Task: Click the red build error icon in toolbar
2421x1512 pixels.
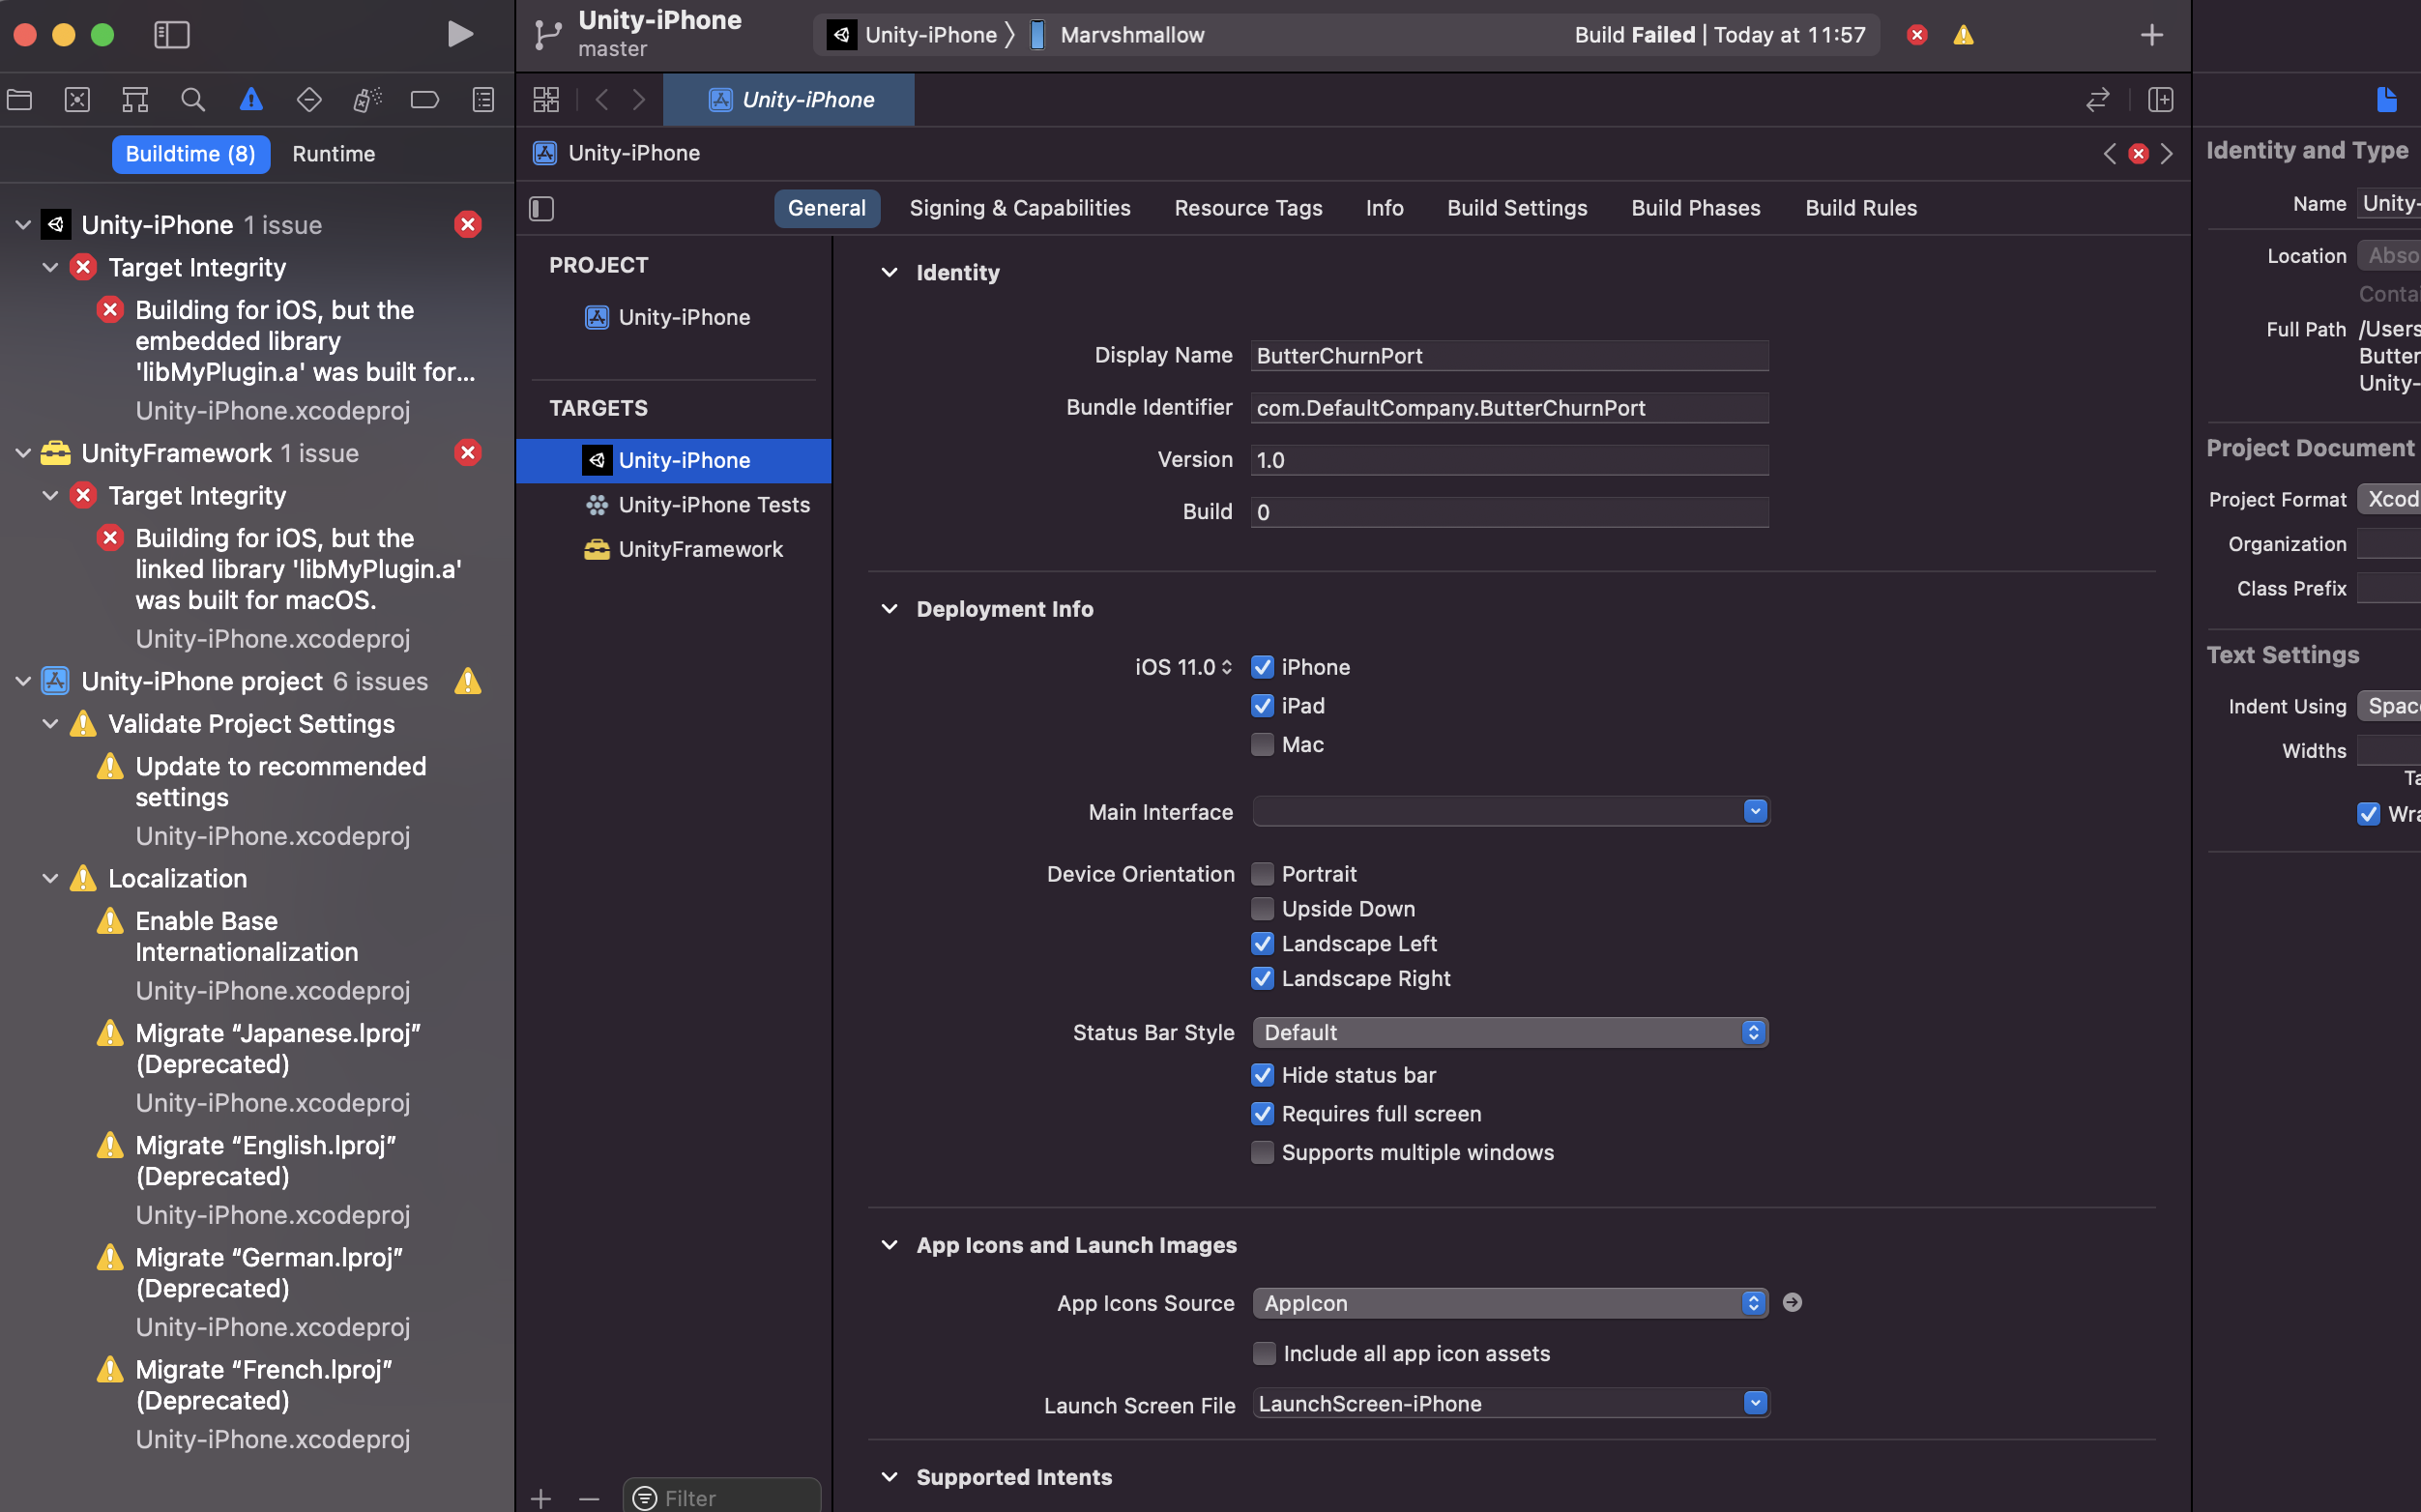Action: click(1916, 34)
